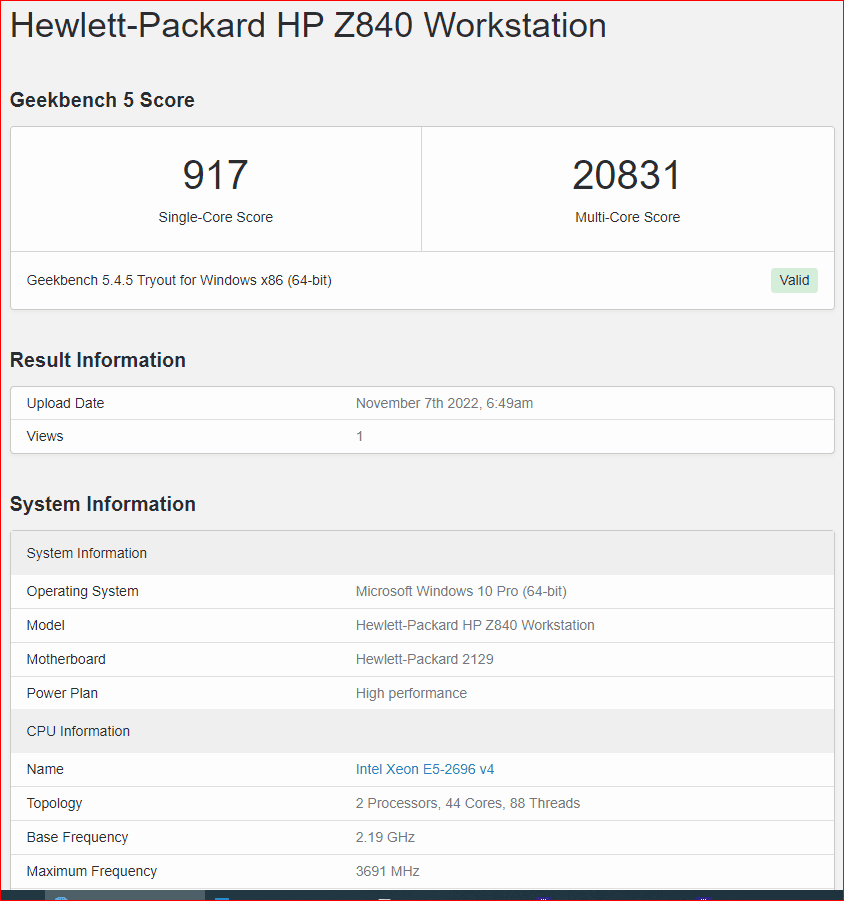This screenshot has width=844, height=901.
Task: Click the "Multi-Core Score" label
Action: tap(627, 217)
